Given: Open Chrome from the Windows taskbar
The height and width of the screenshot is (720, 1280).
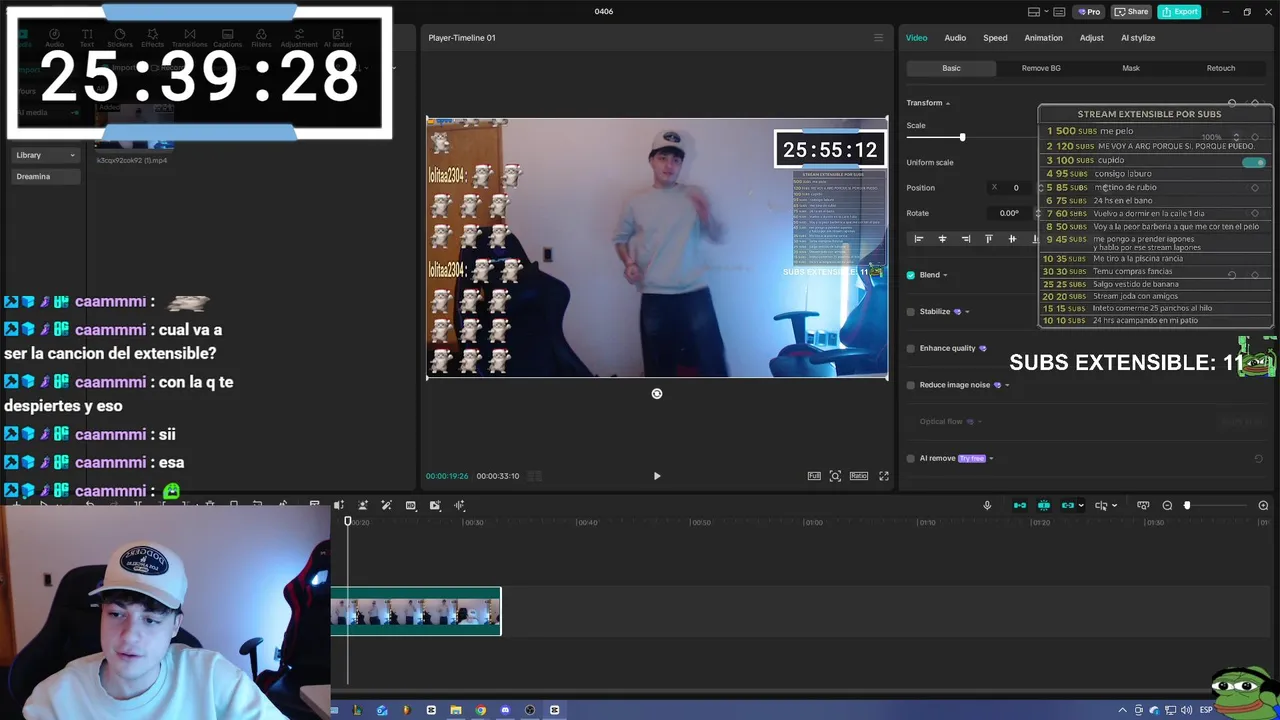Looking at the screenshot, I should 480,710.
